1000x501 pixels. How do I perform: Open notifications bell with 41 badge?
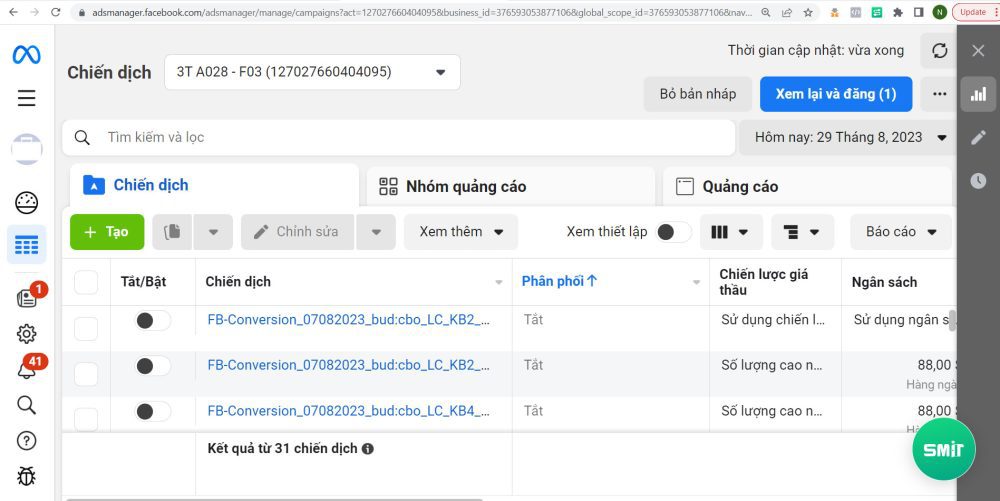[x=27, y=369]
